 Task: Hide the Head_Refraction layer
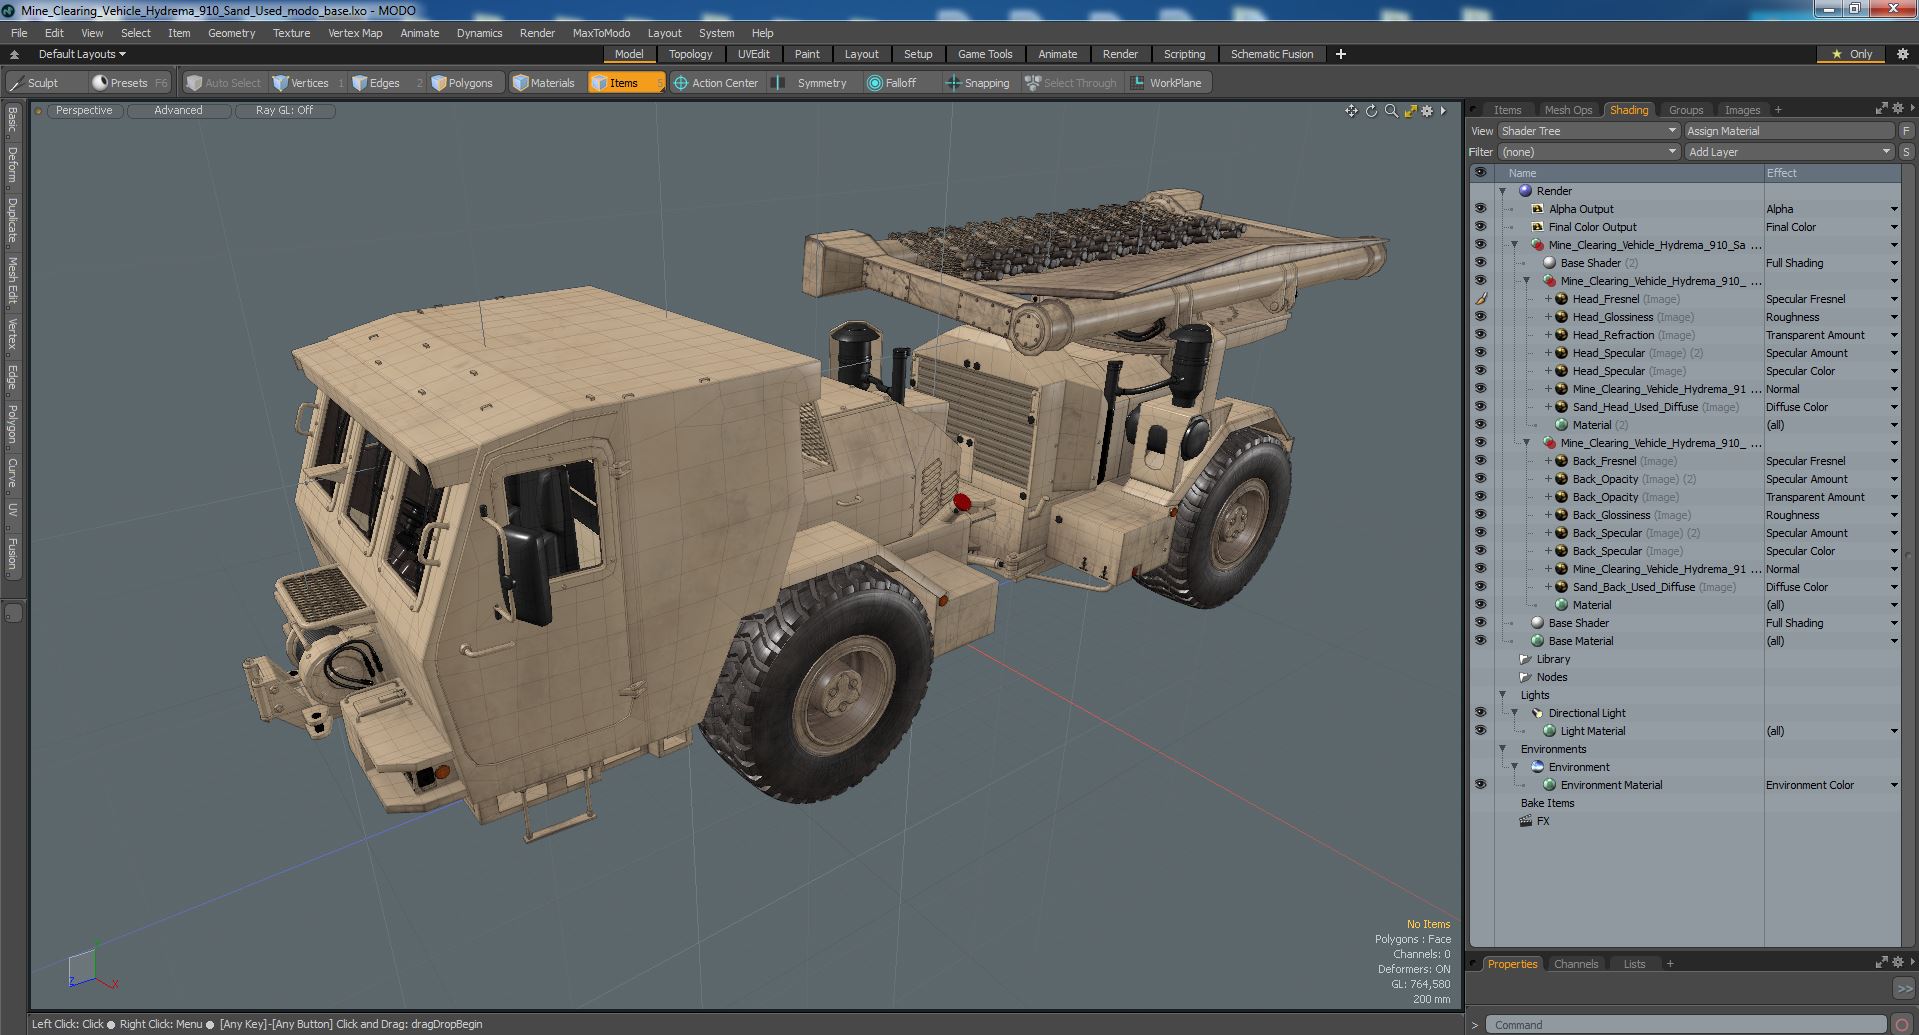click(x=1480, y=335)
